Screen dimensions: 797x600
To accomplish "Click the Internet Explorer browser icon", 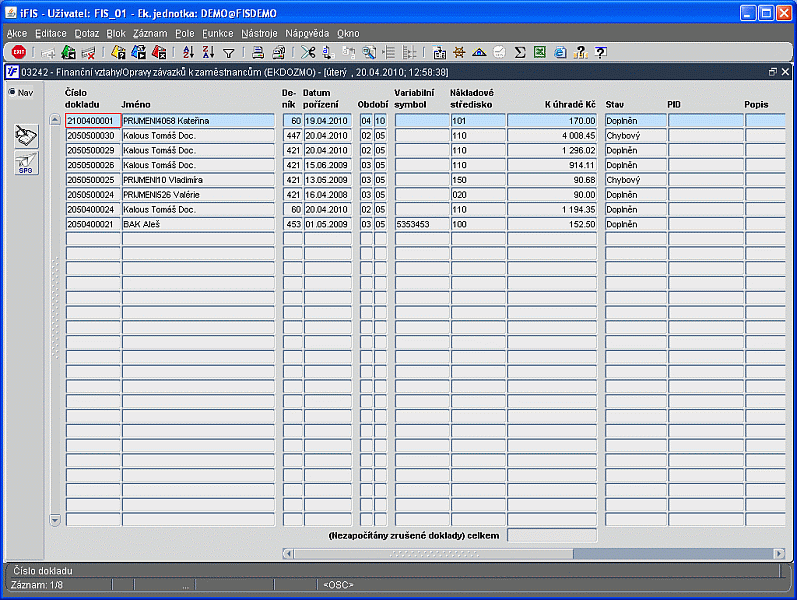I will tap(560, 52).
